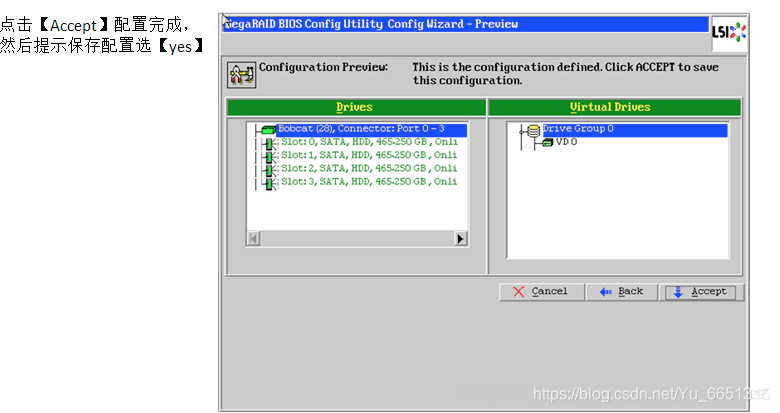Click the Drive Group 0 disk stack icon
This screenshot has height=413, width=780.
point(533,131)
